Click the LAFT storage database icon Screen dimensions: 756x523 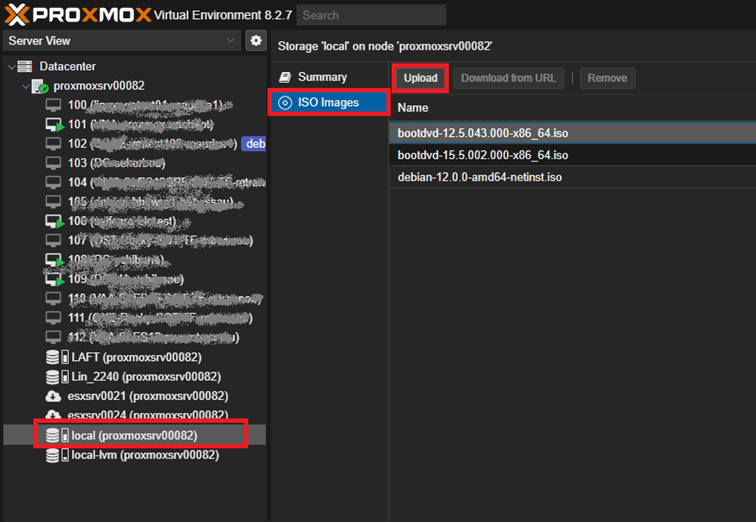click(54, 358)
